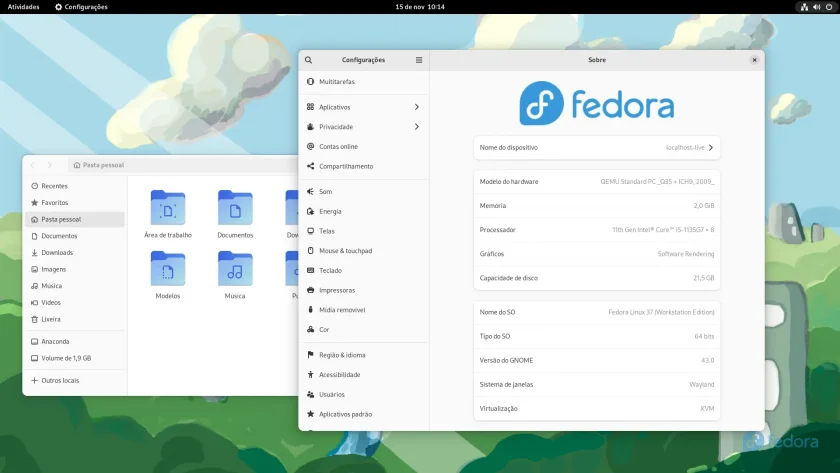Open Downloads in Files sidebar

(x=75, y=253)
